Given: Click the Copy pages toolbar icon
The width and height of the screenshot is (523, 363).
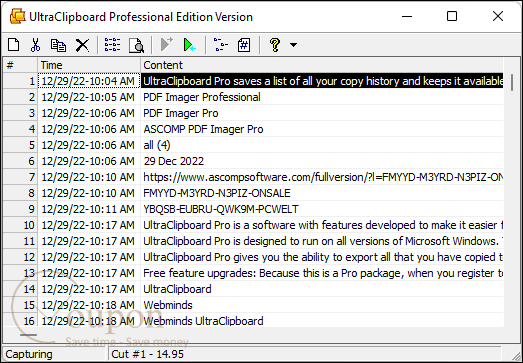Looking at the screenshot, I should coord(58,45).
